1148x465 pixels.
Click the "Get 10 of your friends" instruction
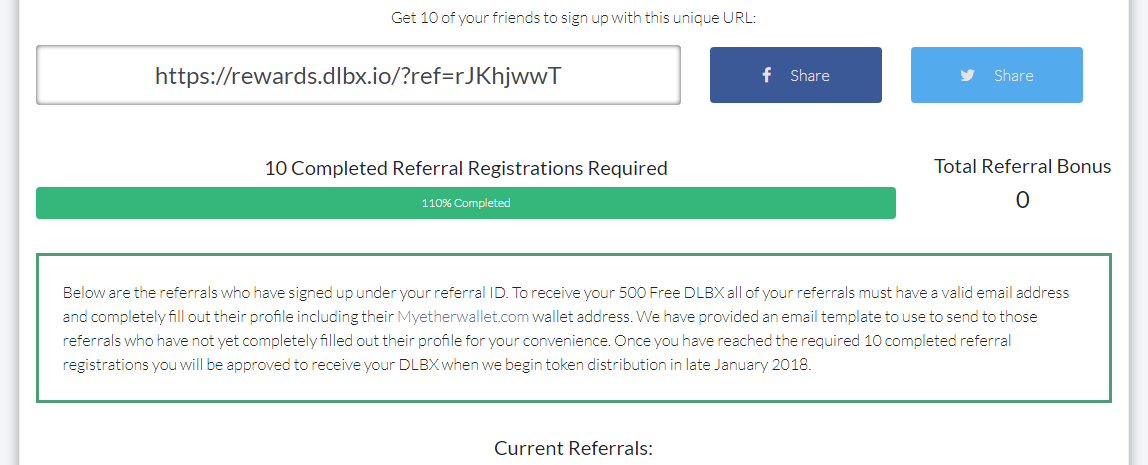[573, 17]
